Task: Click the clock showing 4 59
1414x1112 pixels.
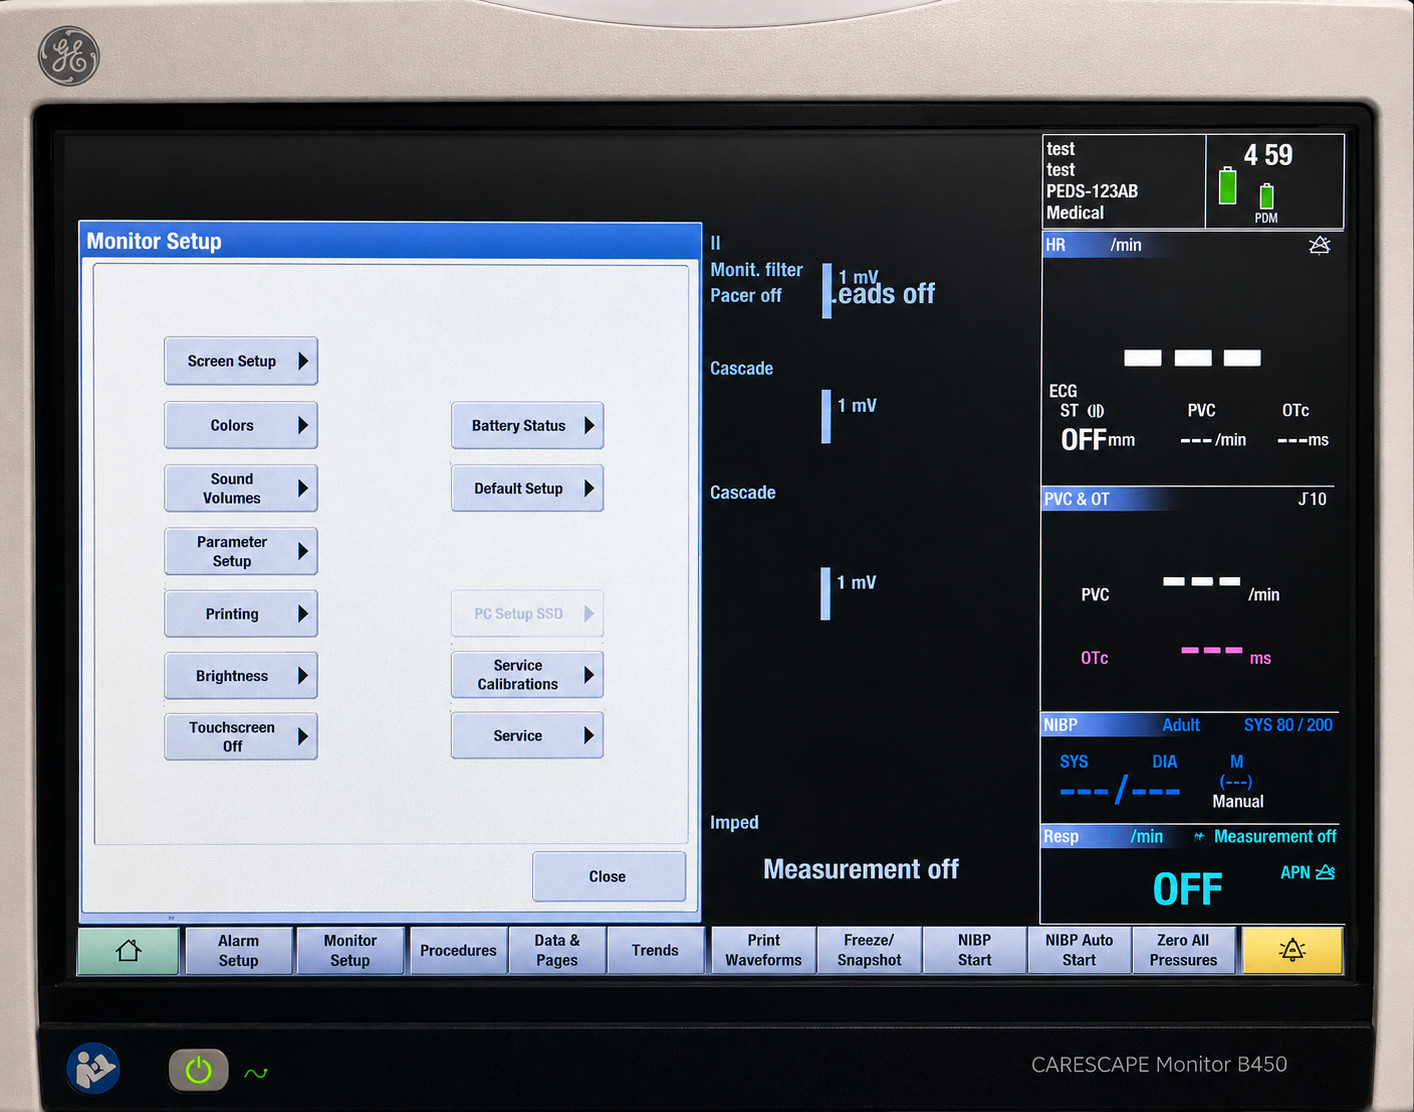Action: (1268, 155)
